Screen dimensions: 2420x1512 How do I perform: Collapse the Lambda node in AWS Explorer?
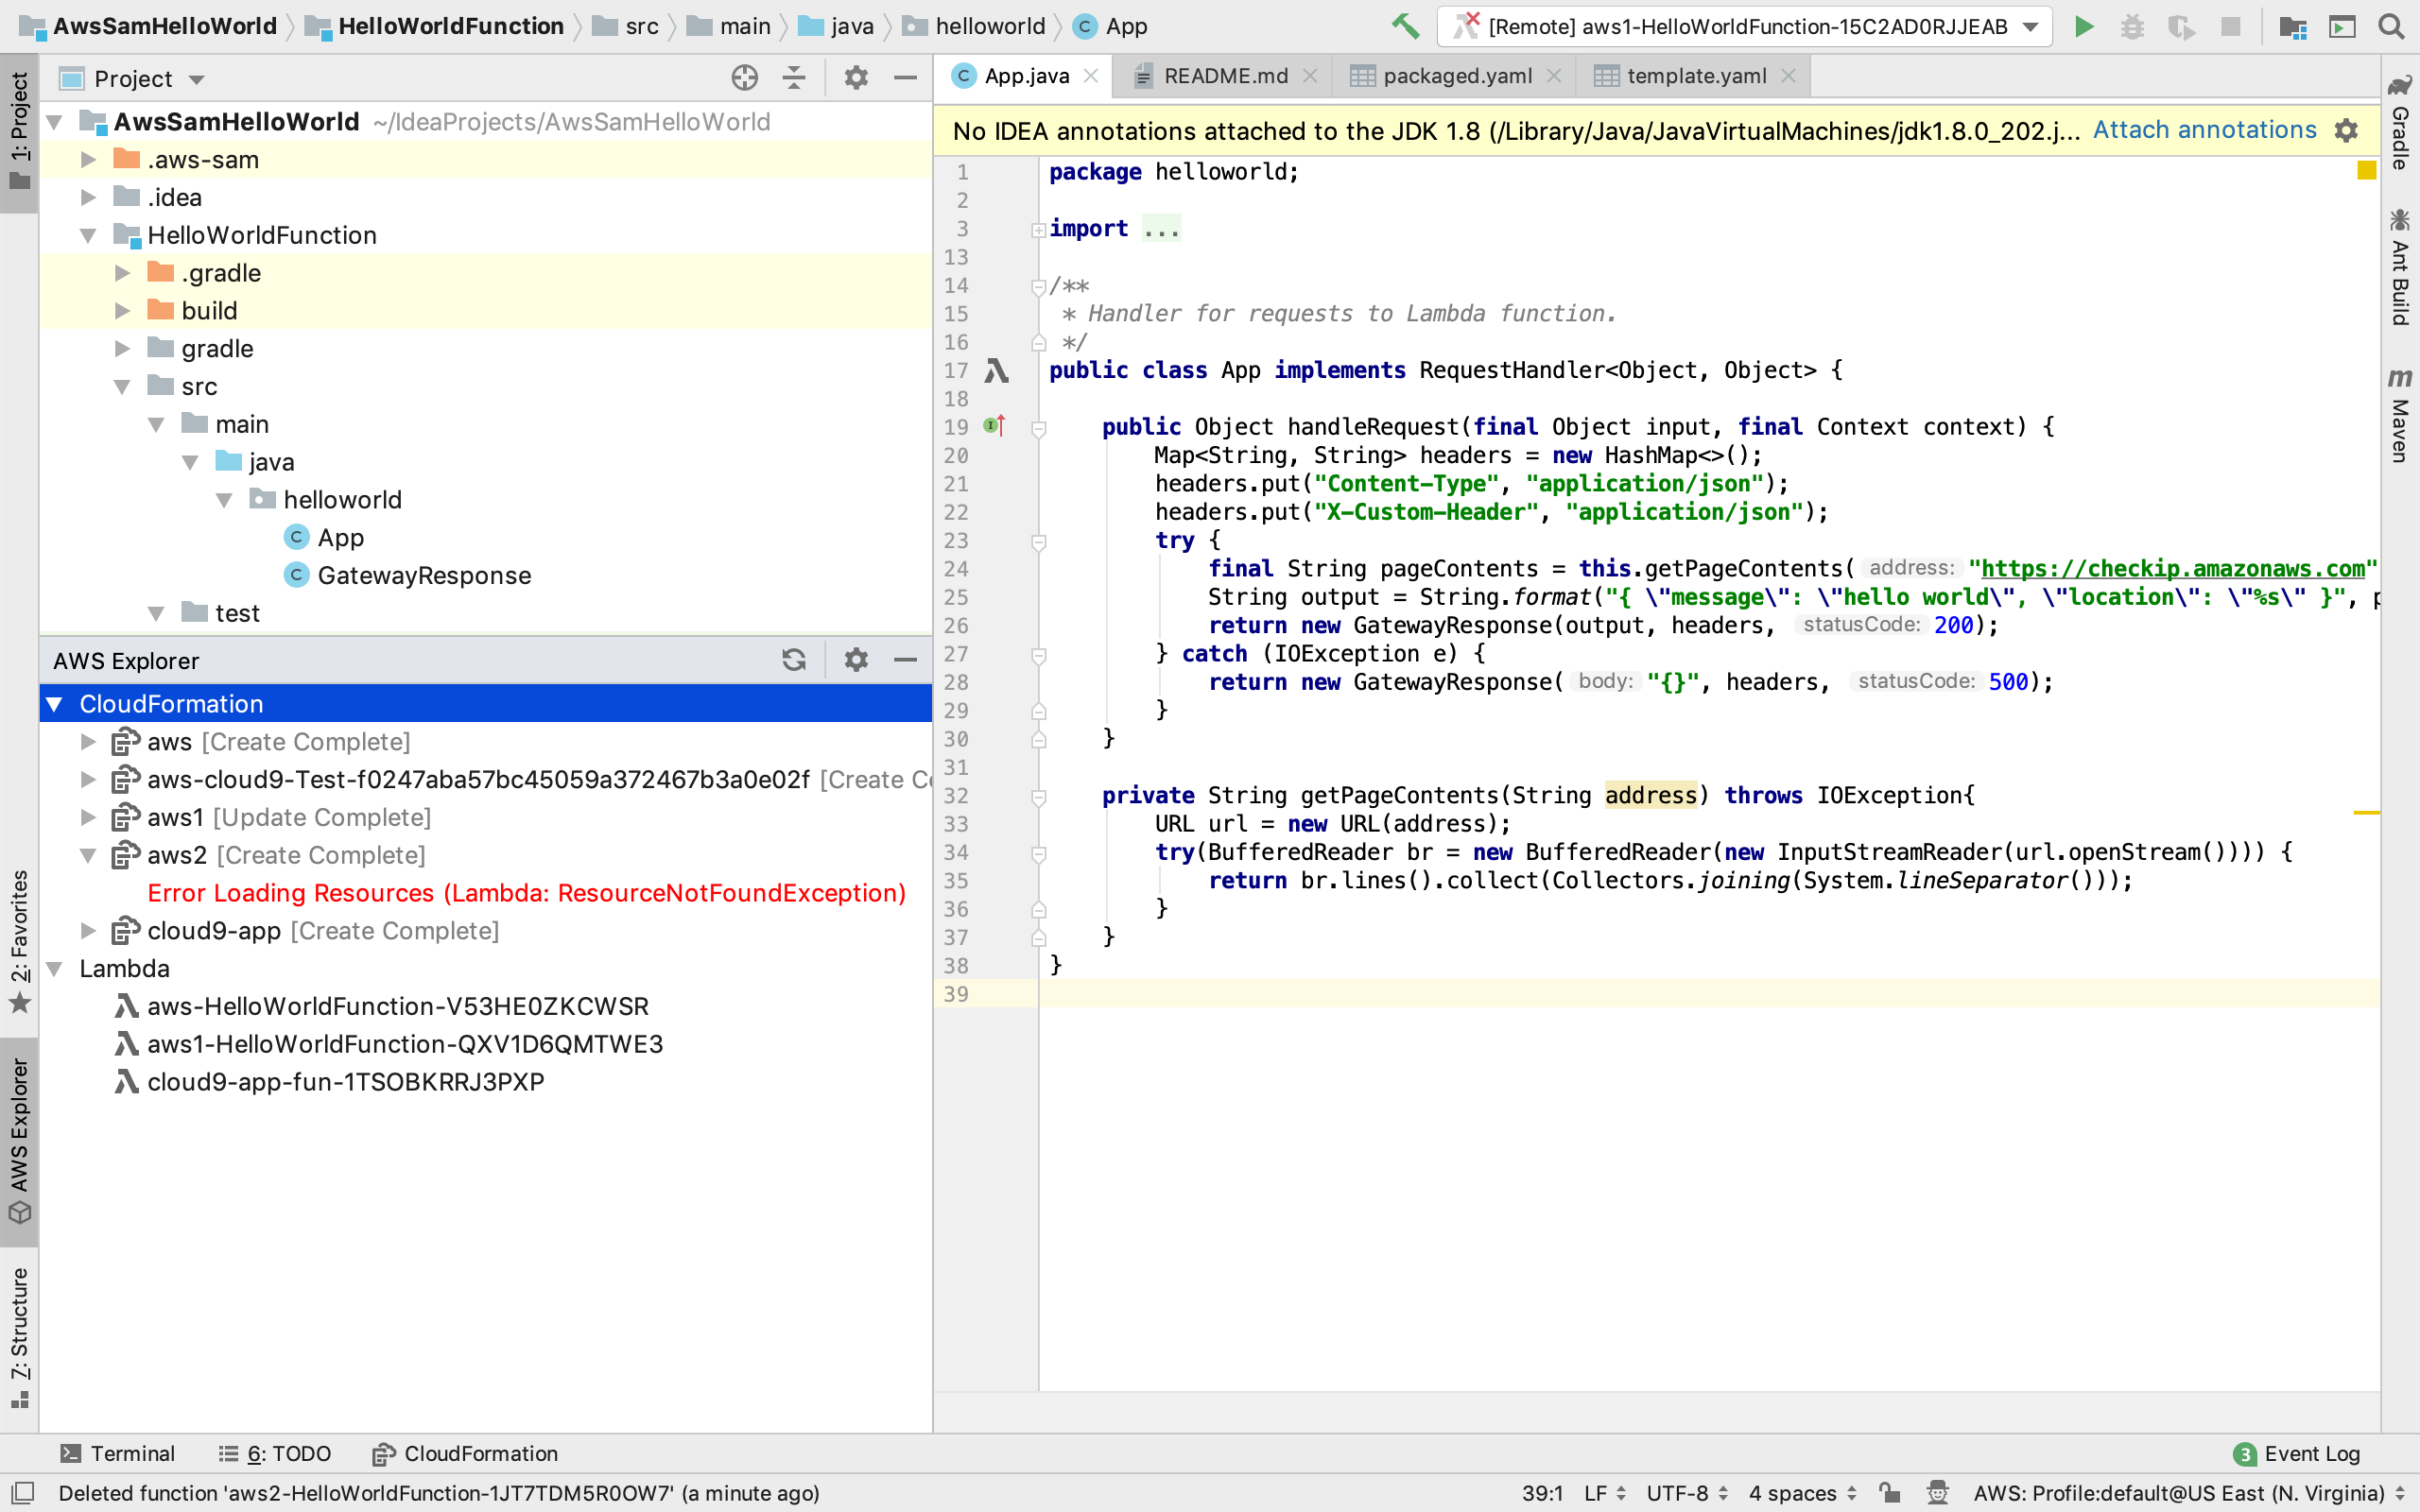[55, 968]
